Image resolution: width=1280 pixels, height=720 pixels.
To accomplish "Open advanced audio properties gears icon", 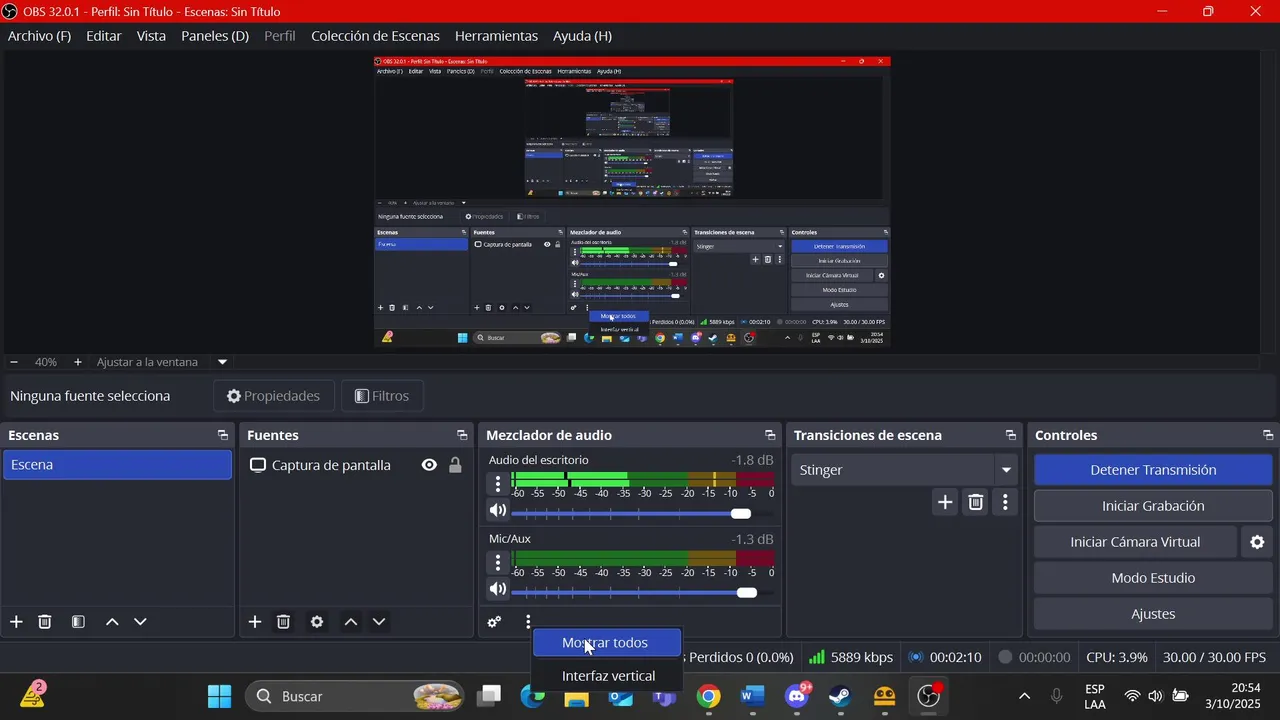I will click(494, 622).
